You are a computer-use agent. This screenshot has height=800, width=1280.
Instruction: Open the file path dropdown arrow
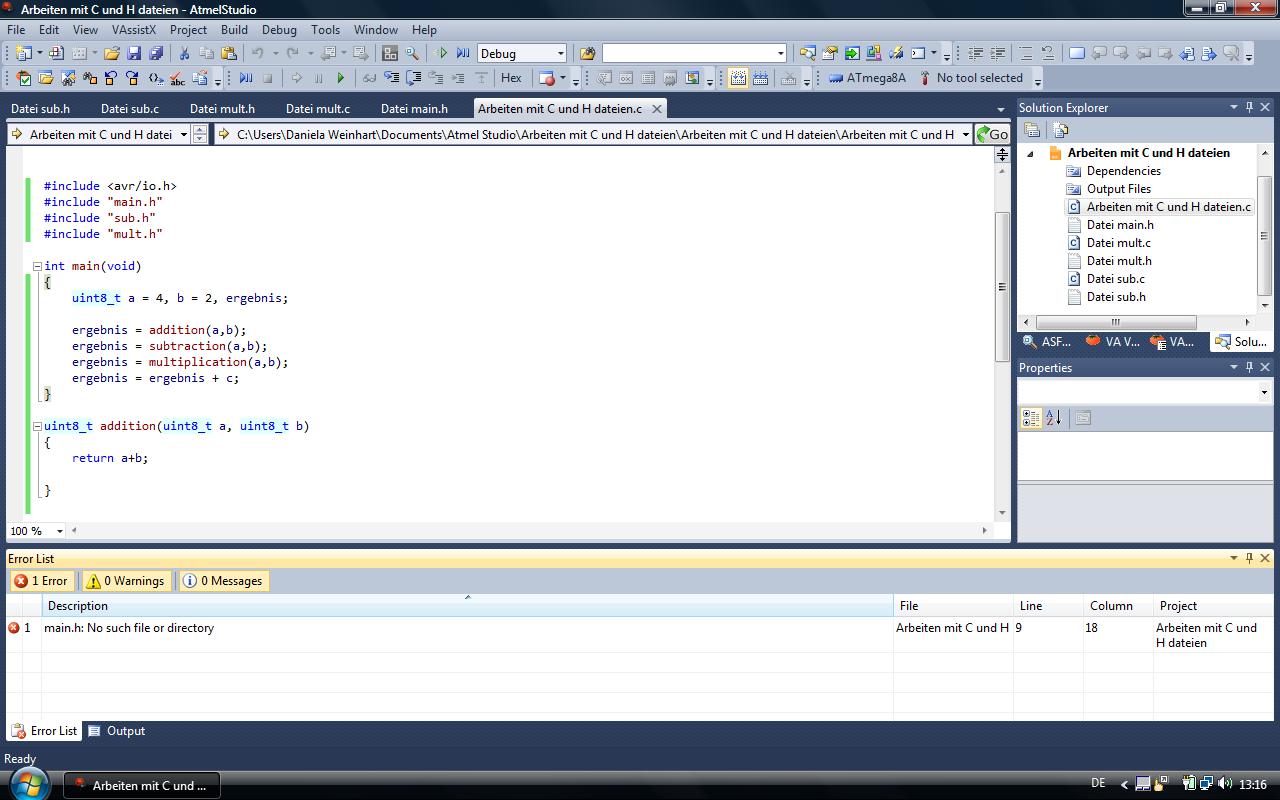(965, 134)
